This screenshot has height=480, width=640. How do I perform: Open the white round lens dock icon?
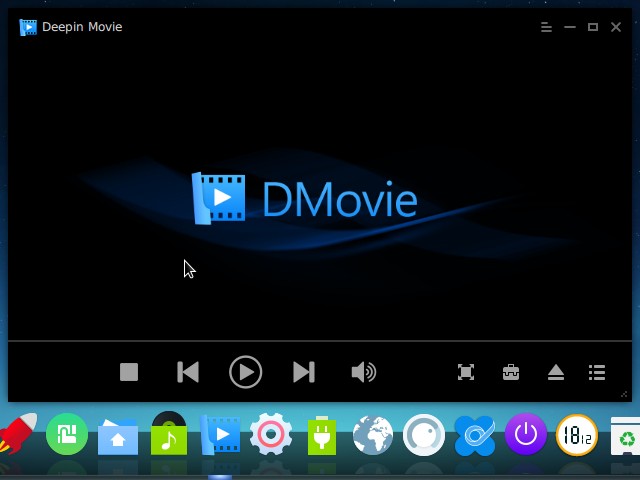coord(424,435)
